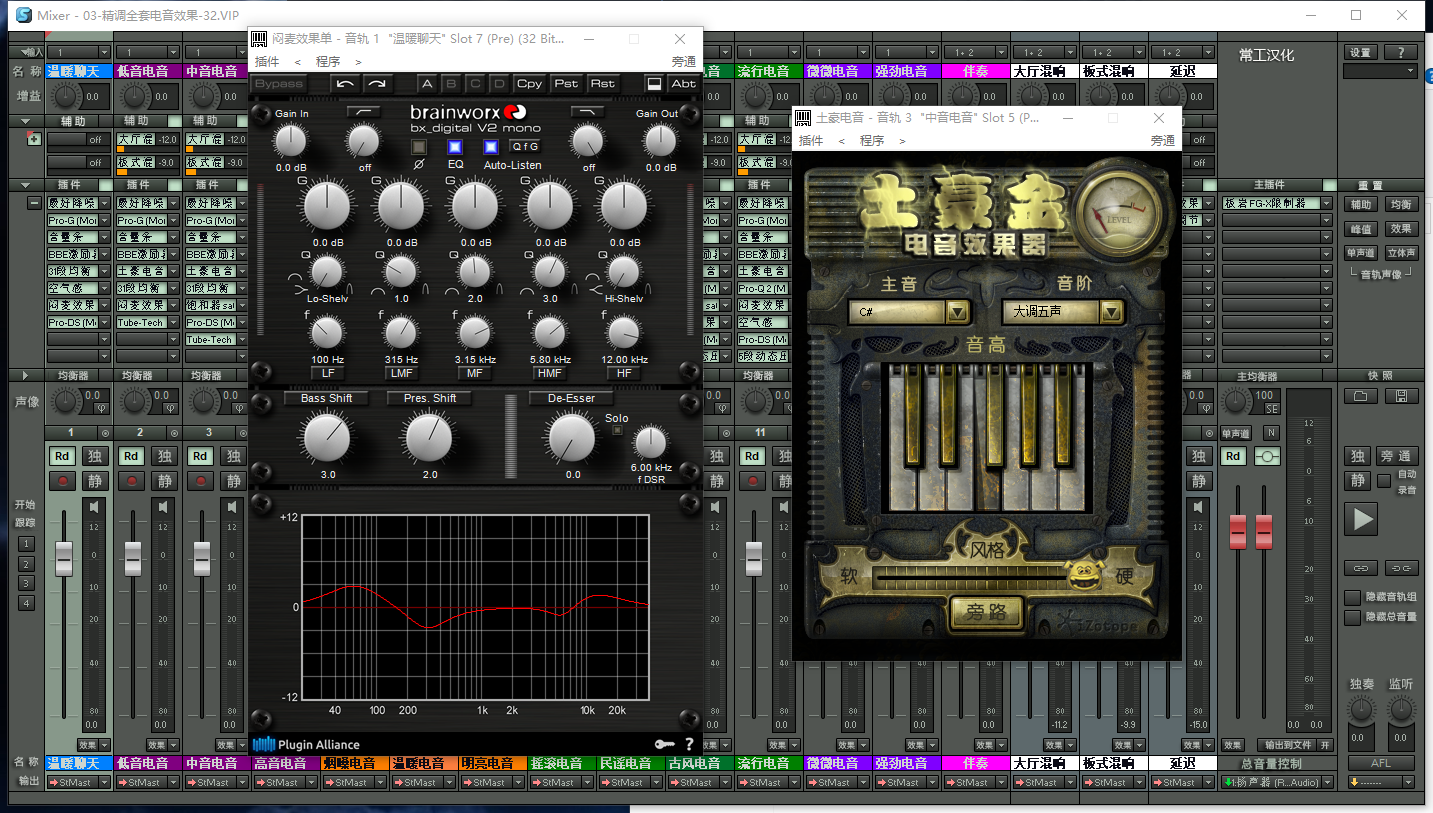This screenshot has width=1433, height=813.
Task: Click the link chain icon in master section
Action: (1360, 568)
